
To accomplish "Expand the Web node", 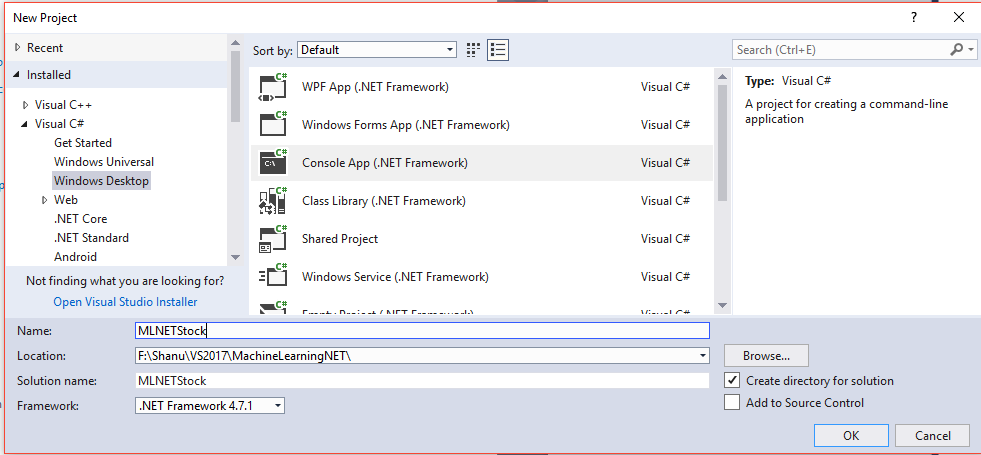I will [x=44, y=200].
